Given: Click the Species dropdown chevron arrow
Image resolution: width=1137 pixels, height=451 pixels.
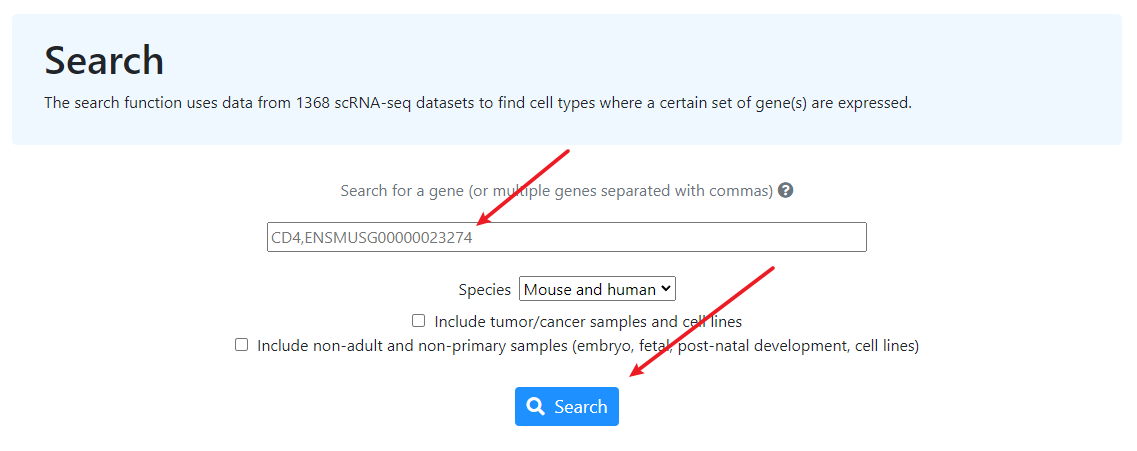Looking at the screenshot, I should [x=666, y=289].
